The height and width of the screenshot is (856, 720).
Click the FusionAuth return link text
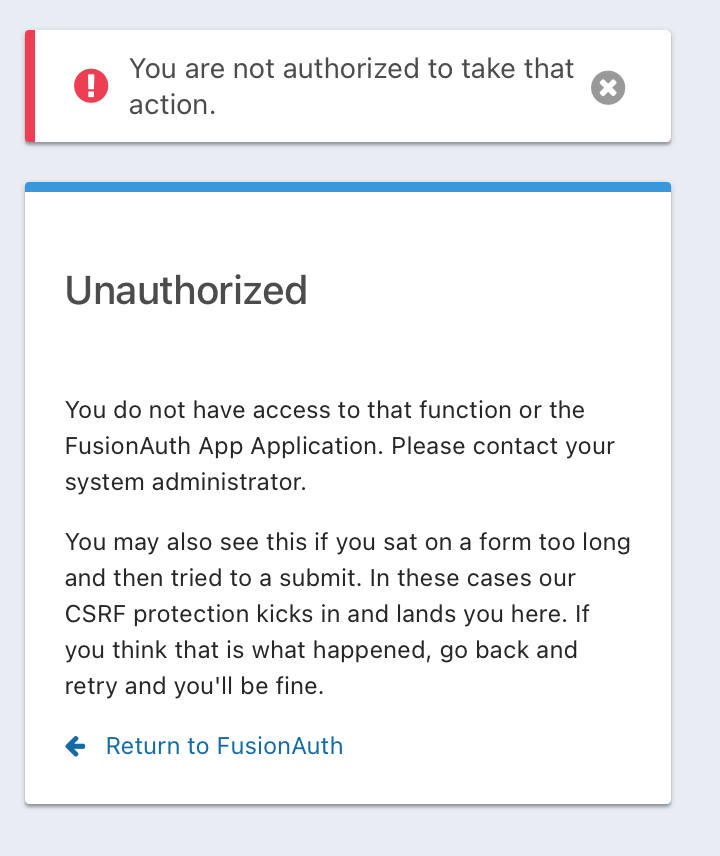pyautogui.click(x=224, y=746)
